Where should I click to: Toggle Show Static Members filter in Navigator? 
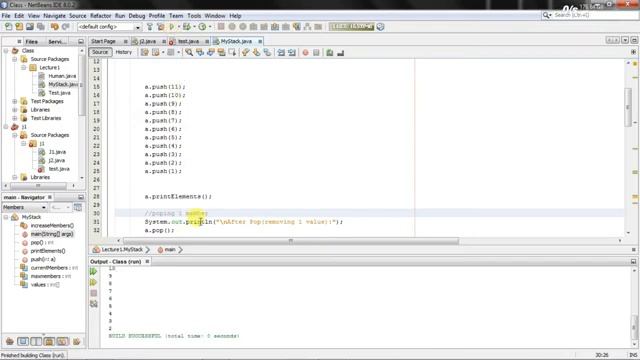[36, 341]
